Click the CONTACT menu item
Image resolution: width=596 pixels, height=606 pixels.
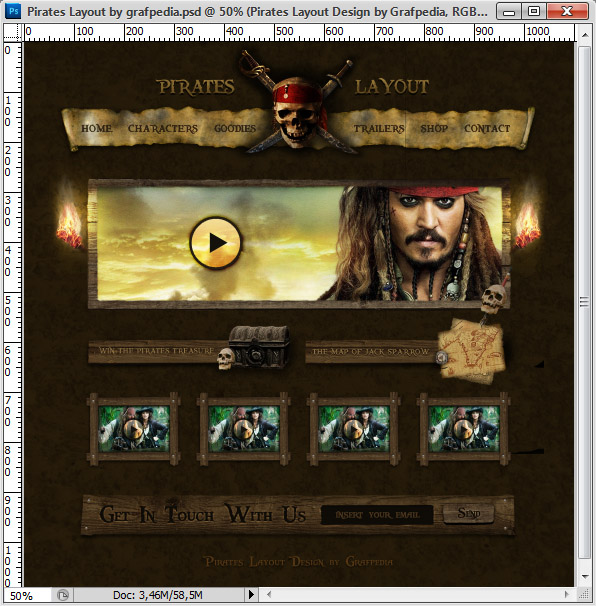coord(487,128)
